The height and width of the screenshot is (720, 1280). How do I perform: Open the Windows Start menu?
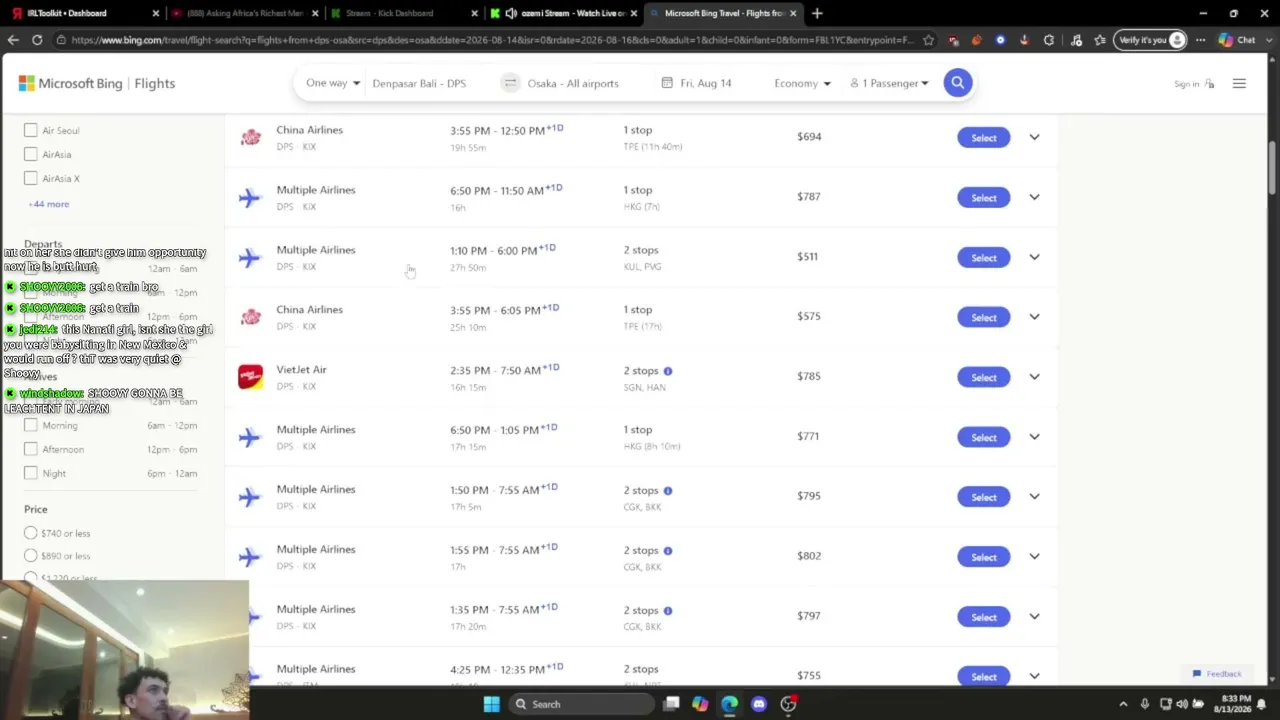pyautogui.click(x=491, y=704)
